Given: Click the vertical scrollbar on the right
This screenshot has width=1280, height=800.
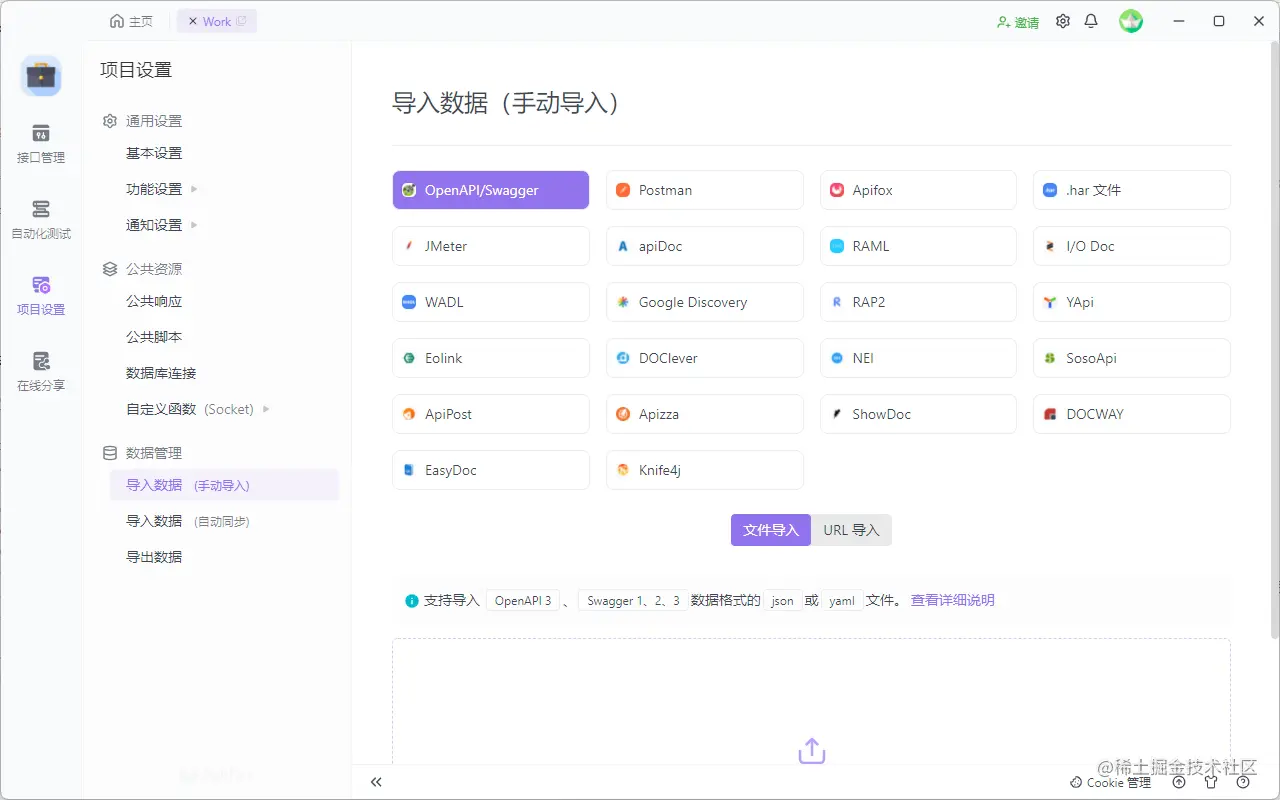Looking at the screenshot, I should (1274, 340).
